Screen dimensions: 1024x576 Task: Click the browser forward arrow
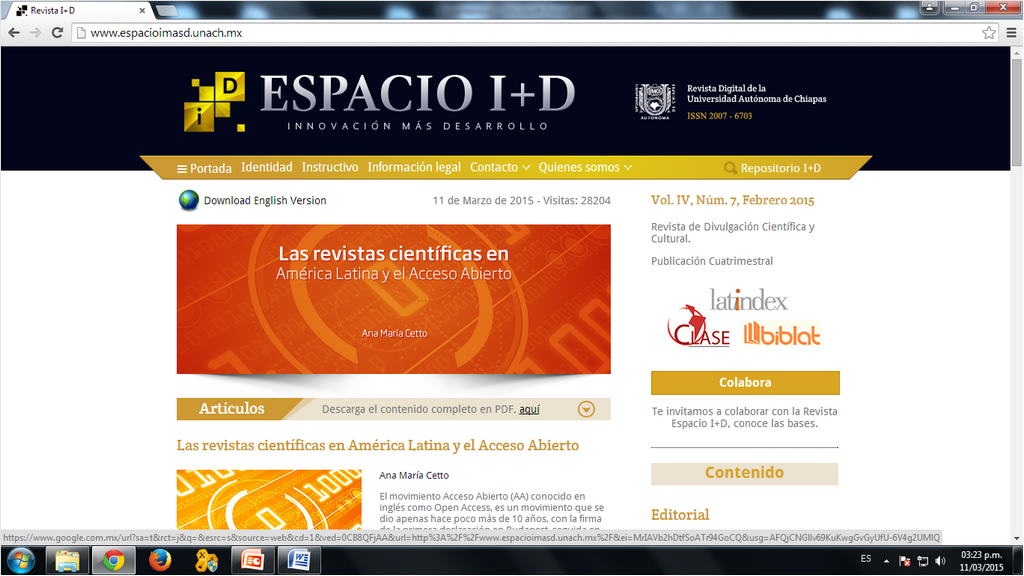coord(35,33)
